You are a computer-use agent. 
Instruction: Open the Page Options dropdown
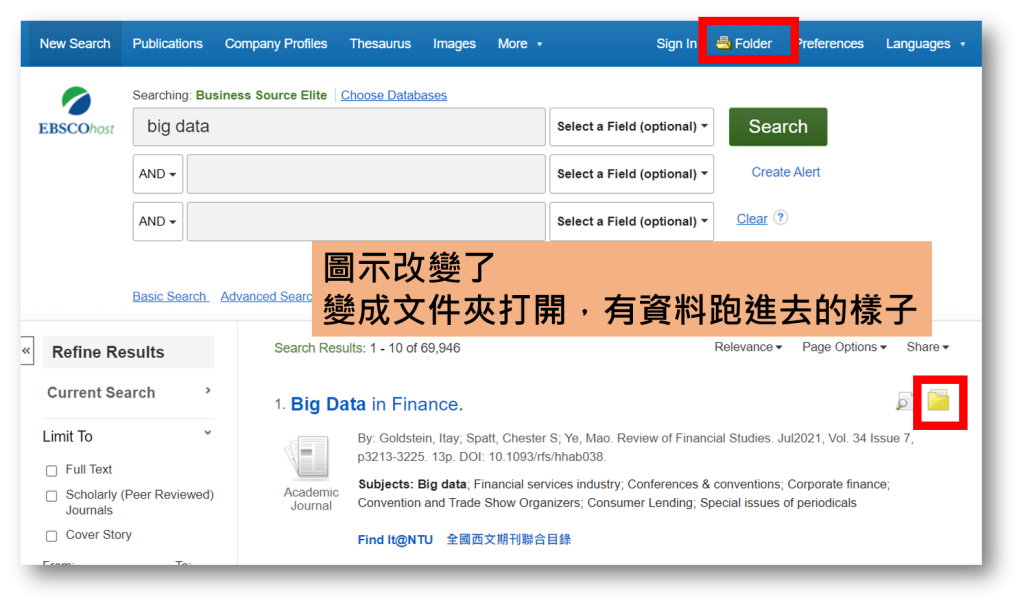(x=844, y=347)
